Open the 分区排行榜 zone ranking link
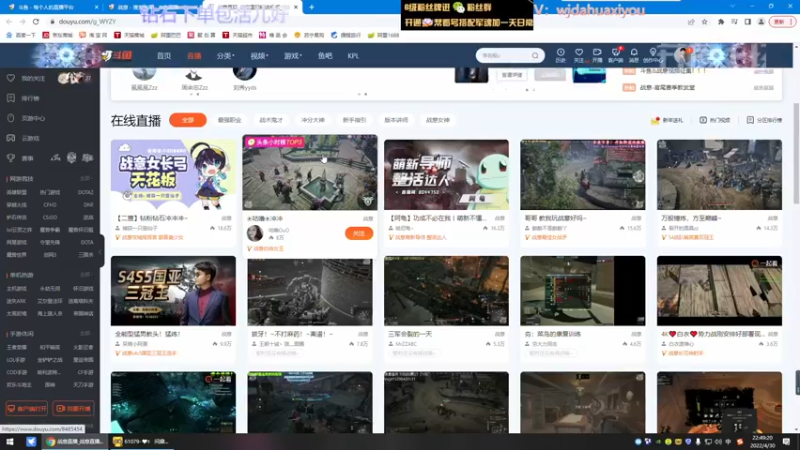This screenshot has height=450, width=800. point(764,120)
